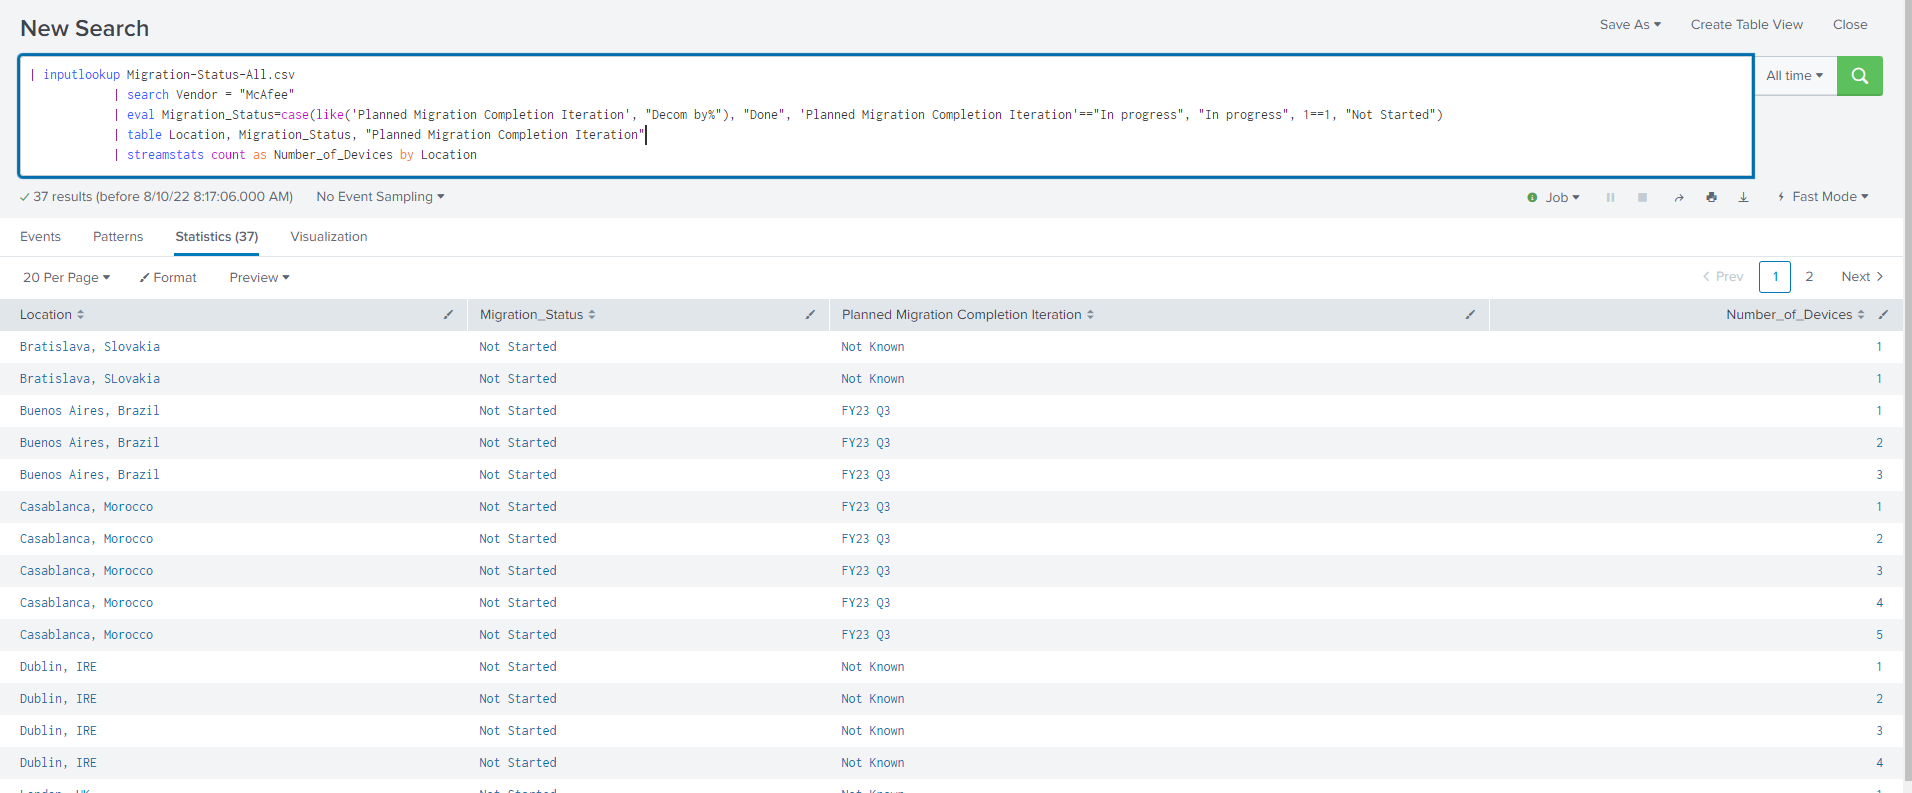The width and height of the screenshot is (1912, 793).
Task: Switch to the Visualization tab
Action: point(328,237)
